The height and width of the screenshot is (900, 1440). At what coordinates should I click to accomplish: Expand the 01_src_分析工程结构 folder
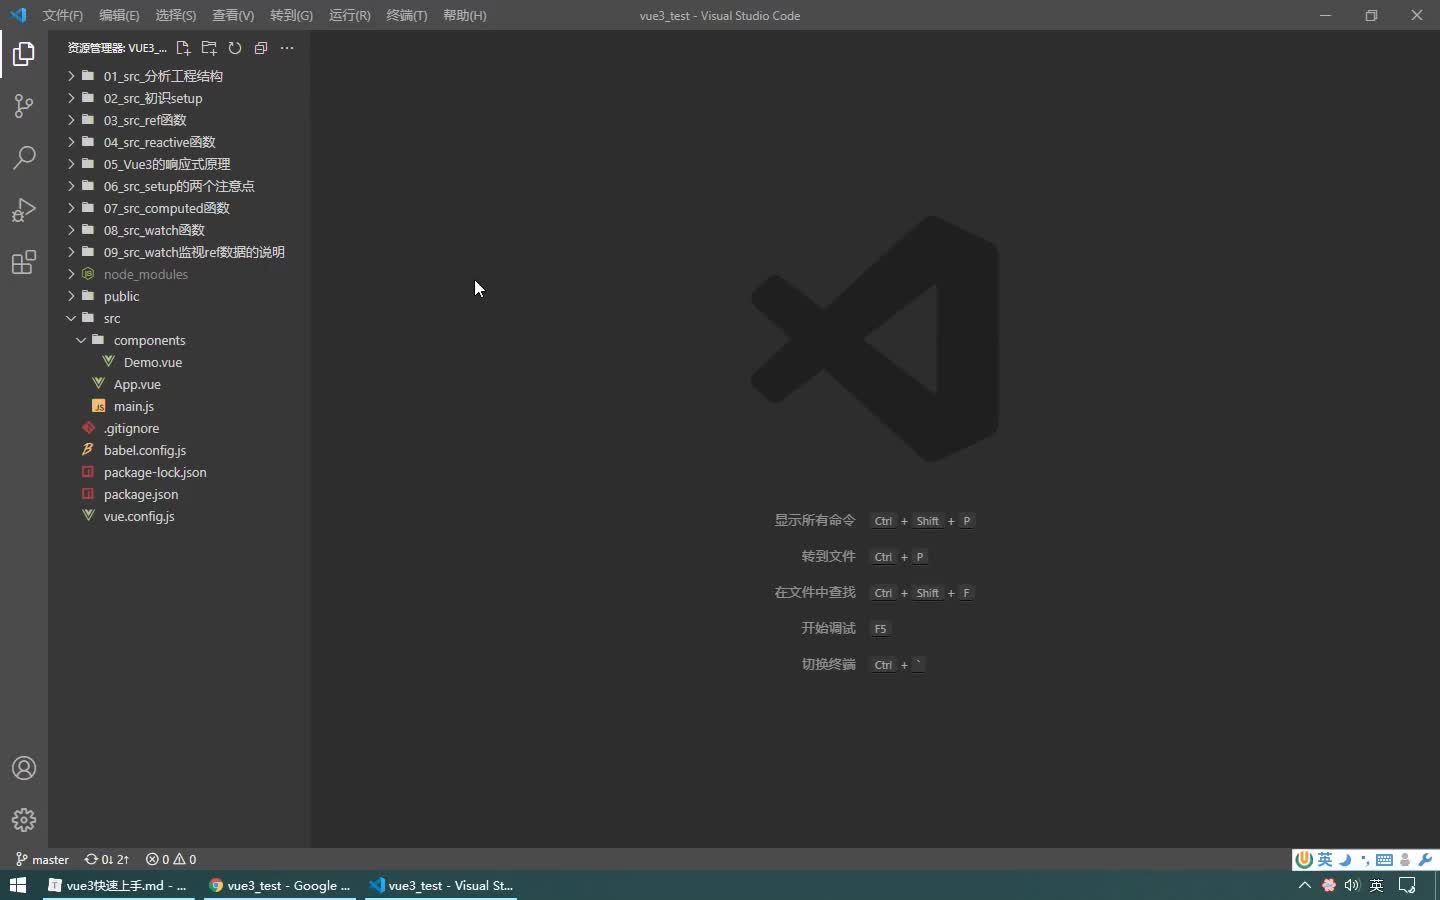(x=163, y=76)
